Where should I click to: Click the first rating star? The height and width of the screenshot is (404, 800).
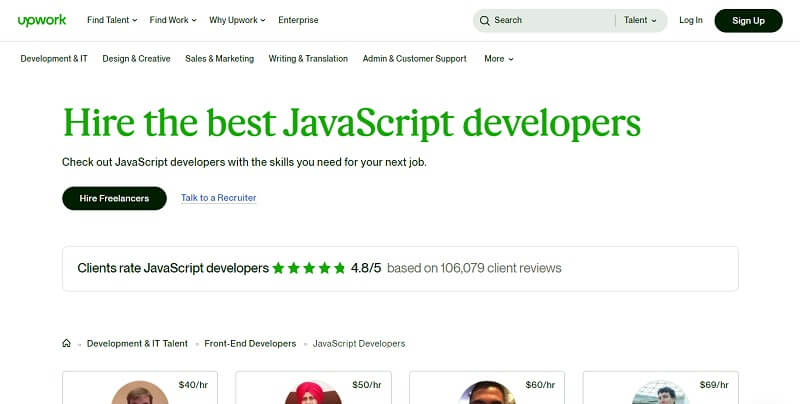pos(278,268)
